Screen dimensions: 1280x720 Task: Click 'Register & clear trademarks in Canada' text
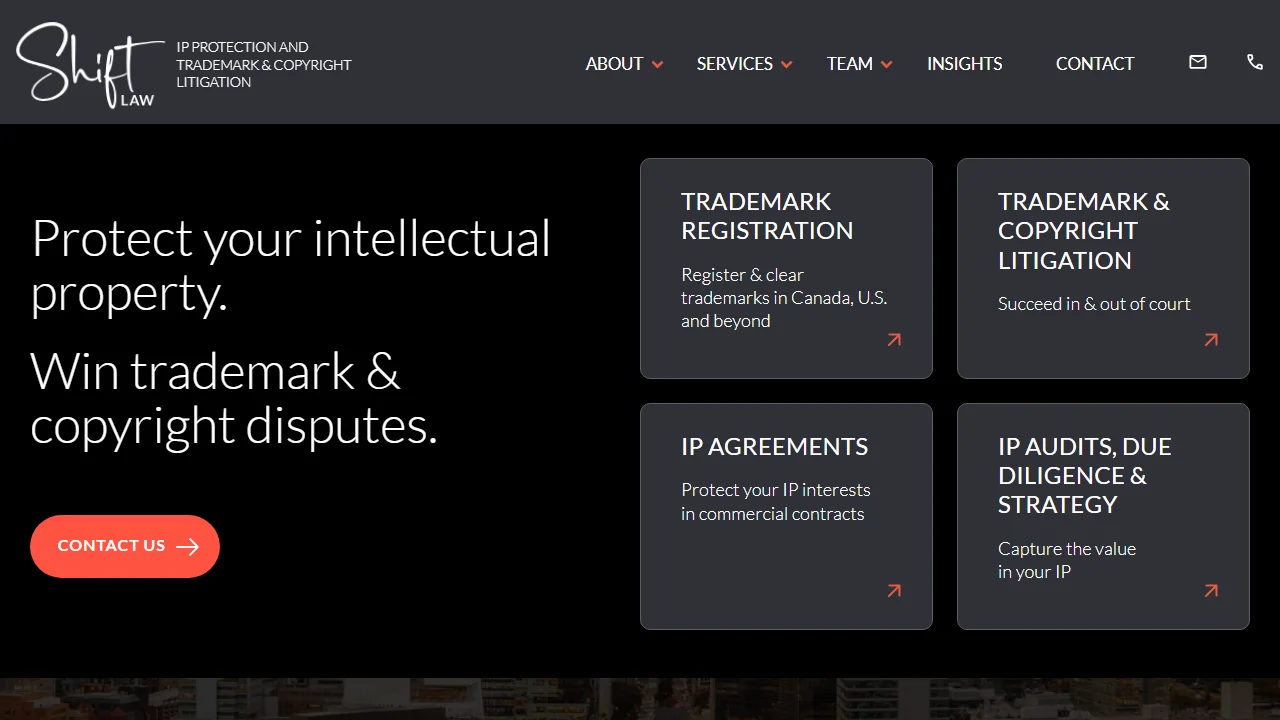click(784, 297)
